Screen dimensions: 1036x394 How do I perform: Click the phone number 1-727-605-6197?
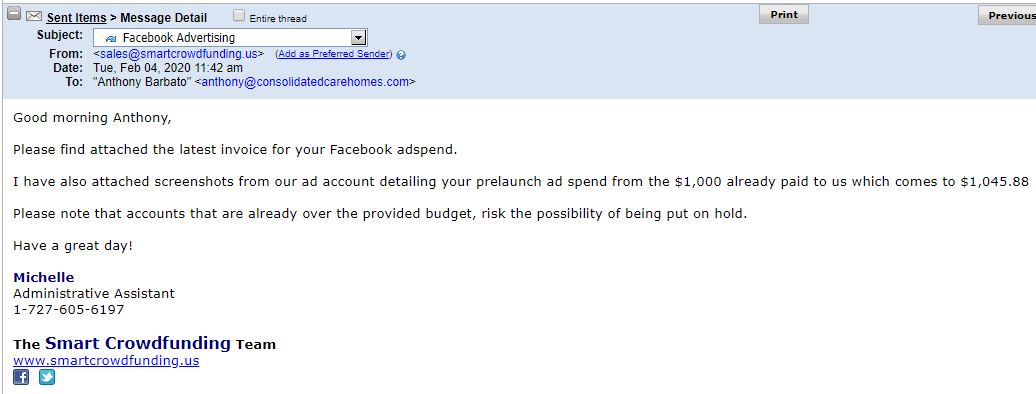click(x=69, y=309)
